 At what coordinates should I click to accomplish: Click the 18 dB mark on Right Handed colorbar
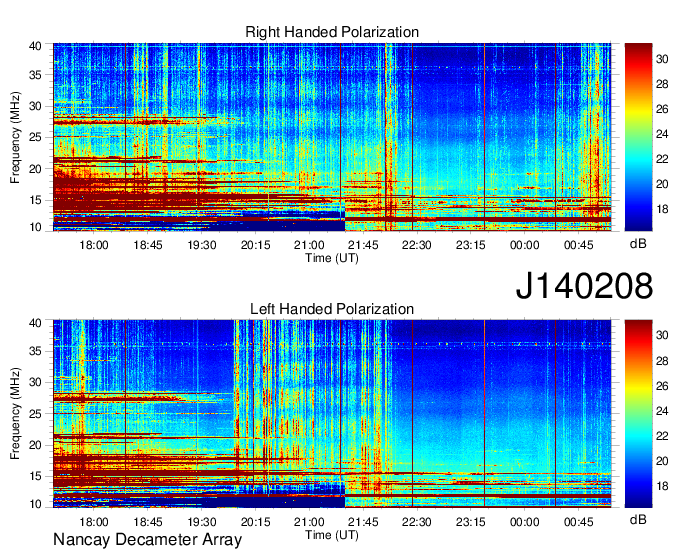pos(662,209)
